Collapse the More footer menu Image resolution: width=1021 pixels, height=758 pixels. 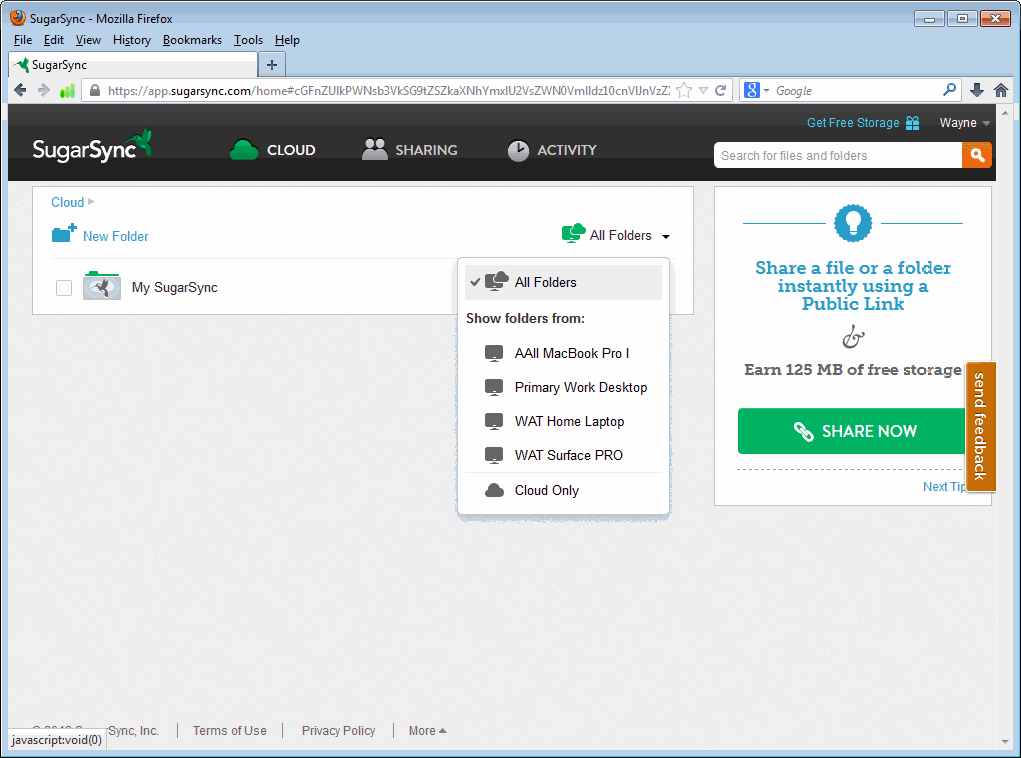427,730
